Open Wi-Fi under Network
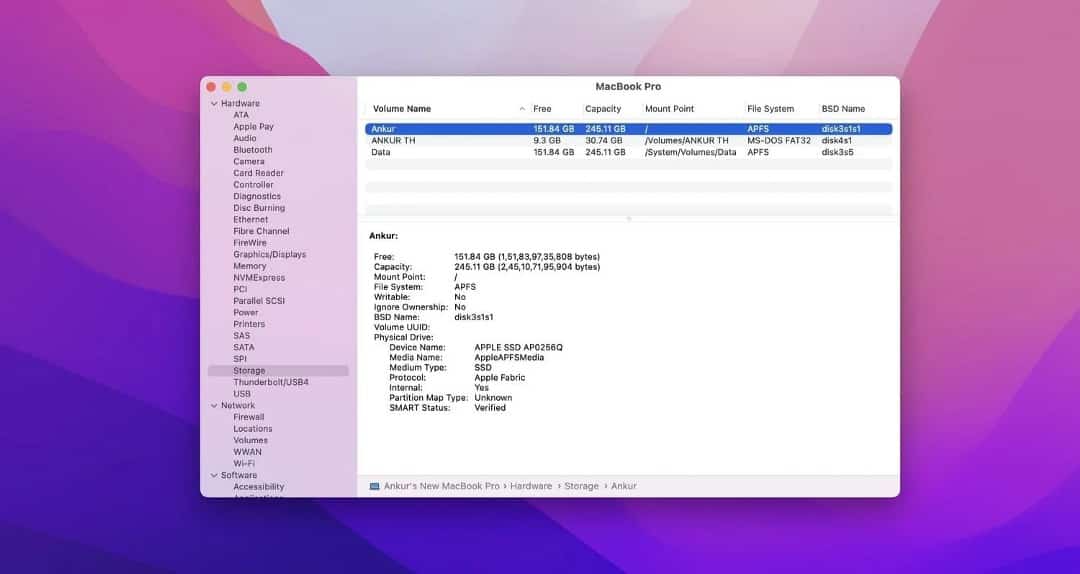 (243, 464)
